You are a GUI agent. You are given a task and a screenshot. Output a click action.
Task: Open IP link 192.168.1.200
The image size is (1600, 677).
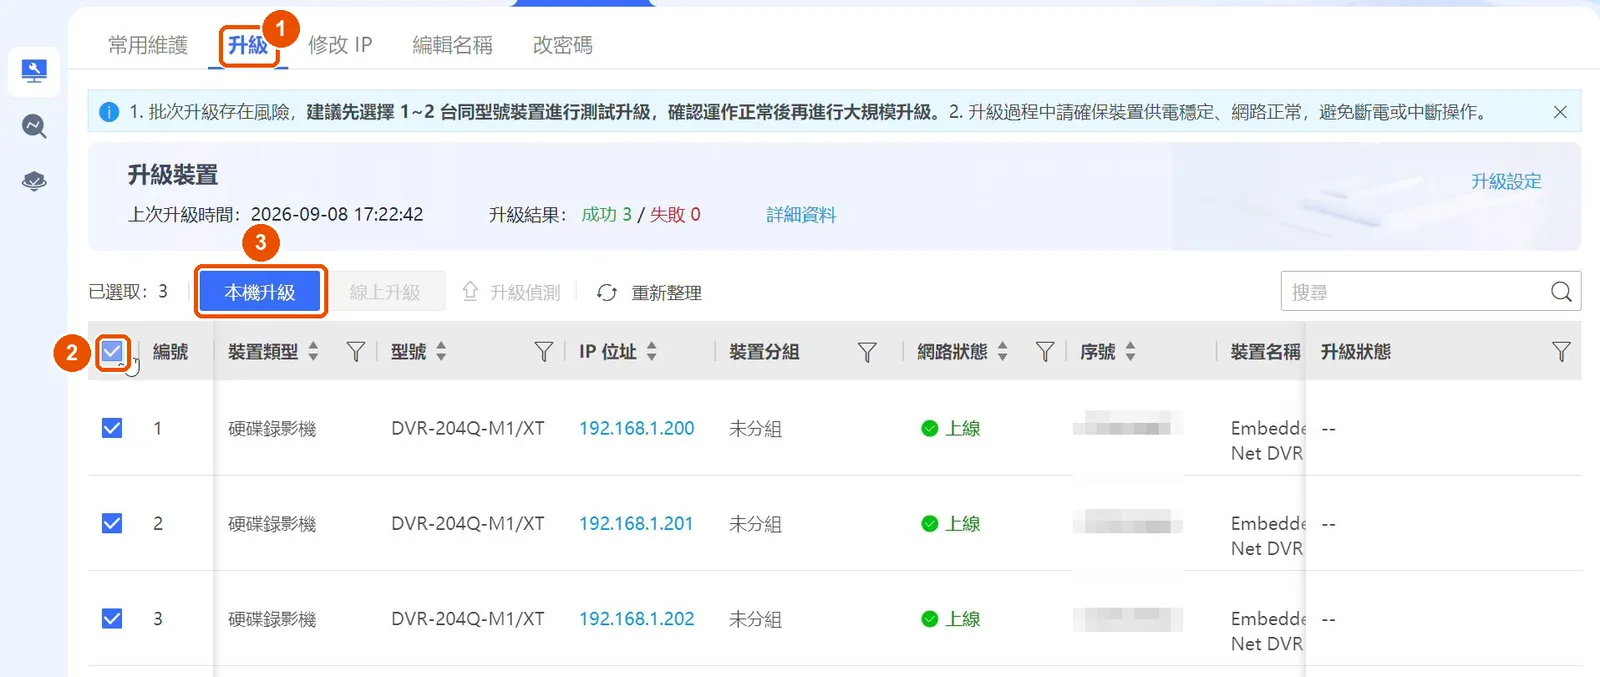637,428
